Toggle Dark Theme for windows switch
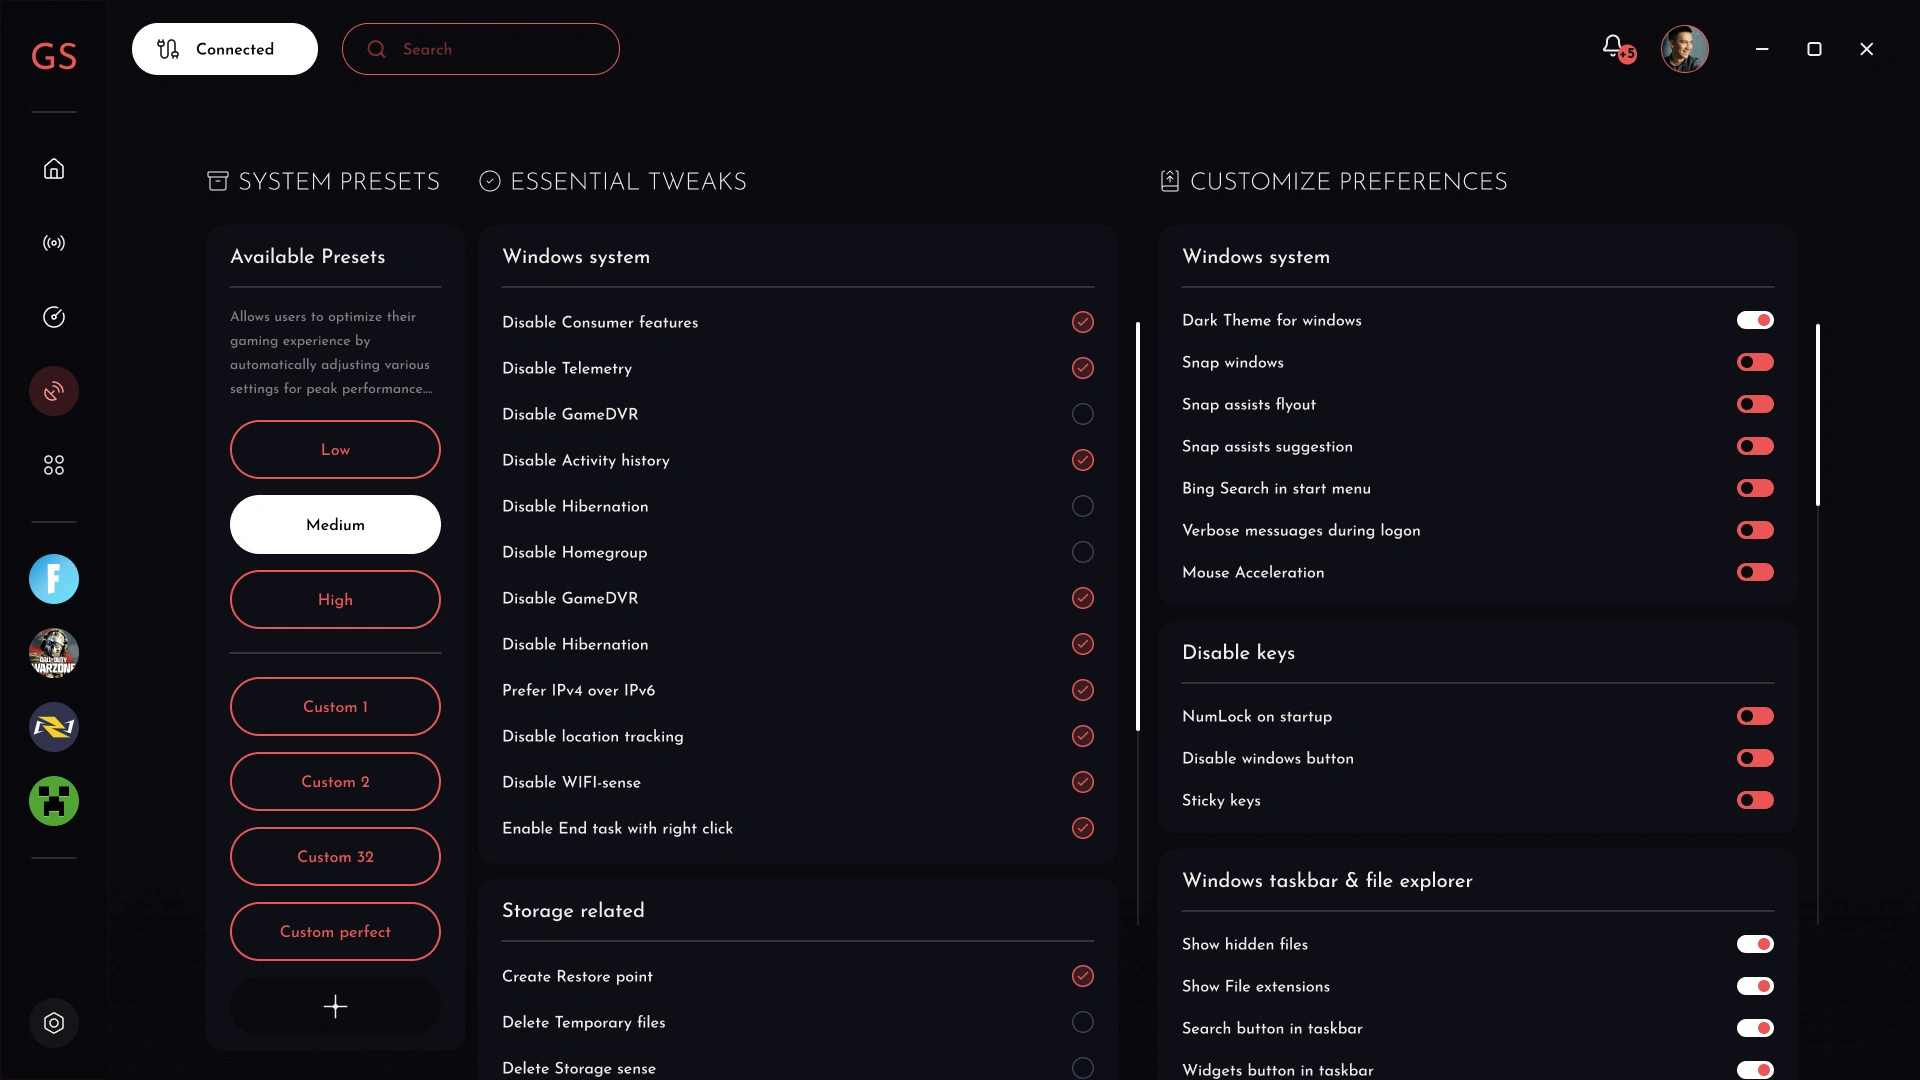Screen dimensions: 1920x1080 tap(1755, 320)
